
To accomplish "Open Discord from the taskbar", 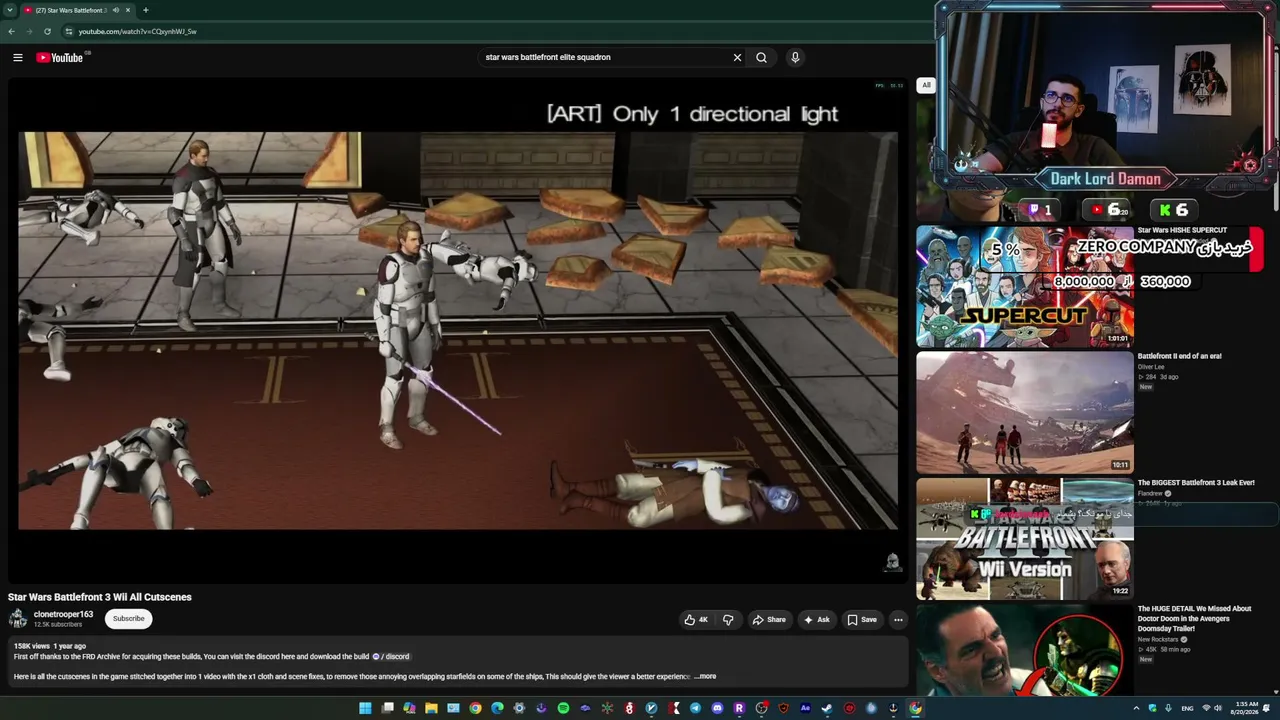I will click(717, 708).
